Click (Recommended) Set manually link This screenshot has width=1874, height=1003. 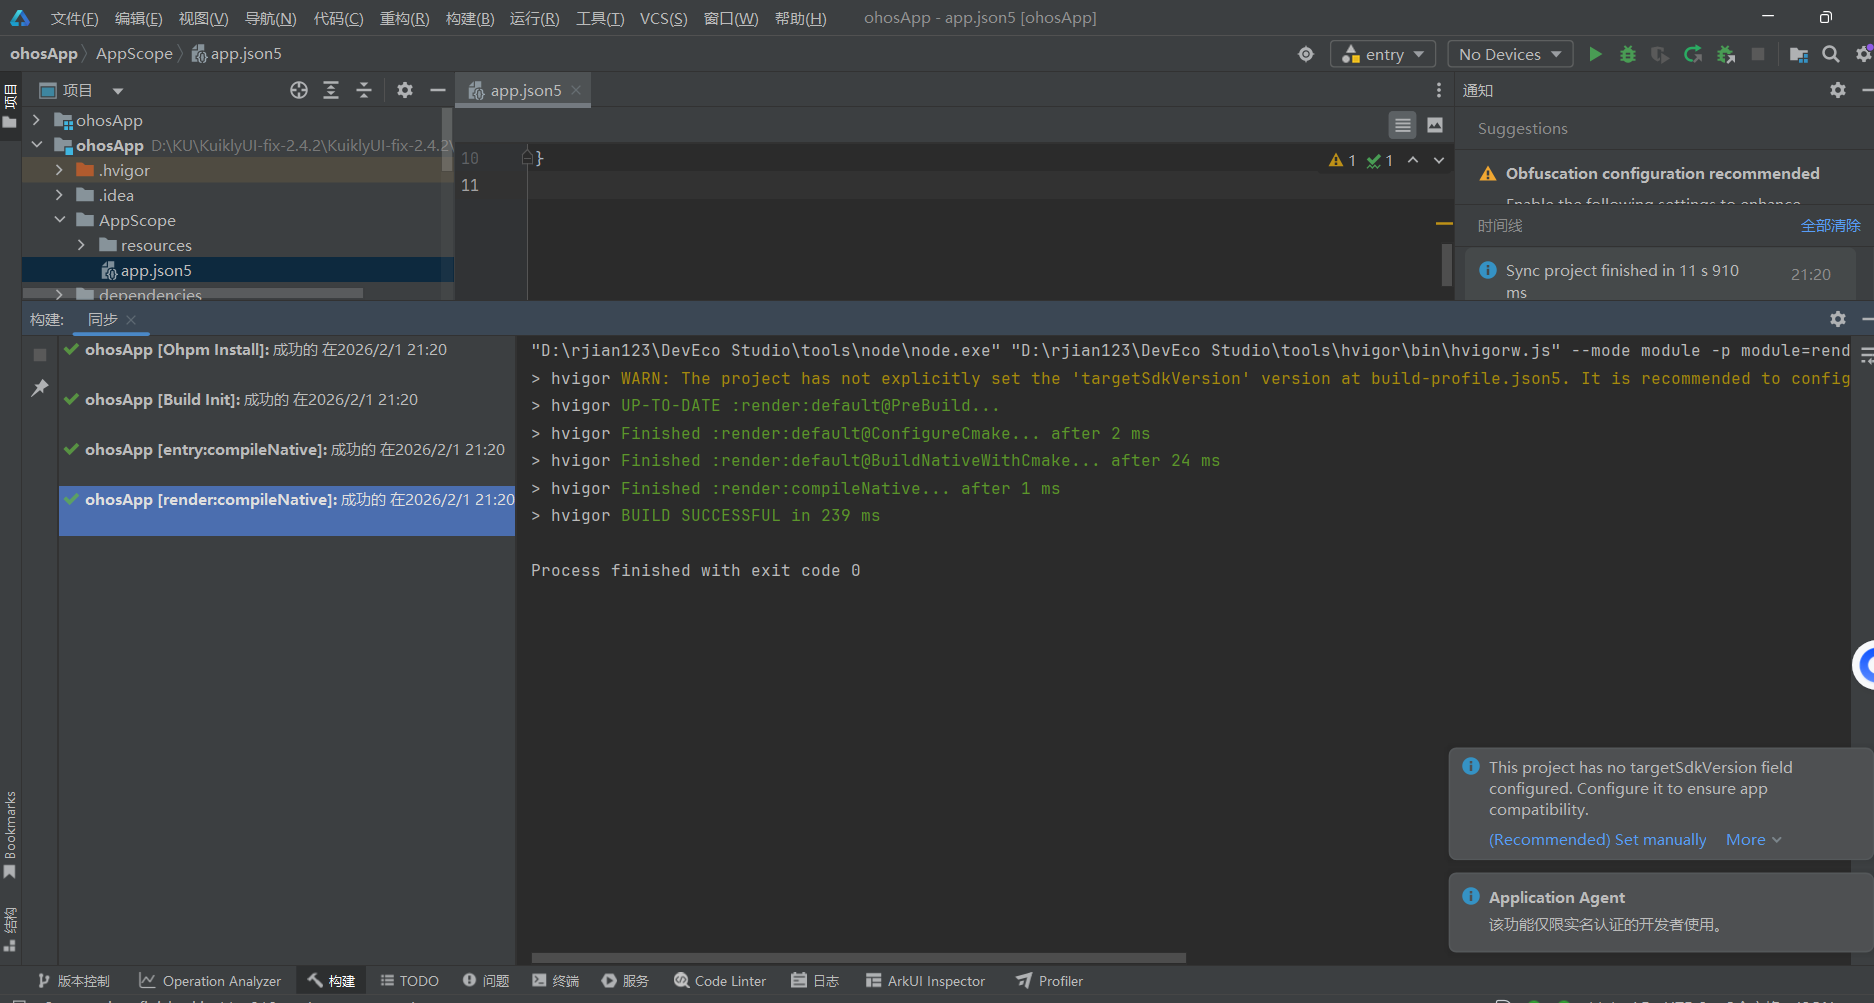[1597, 840]
